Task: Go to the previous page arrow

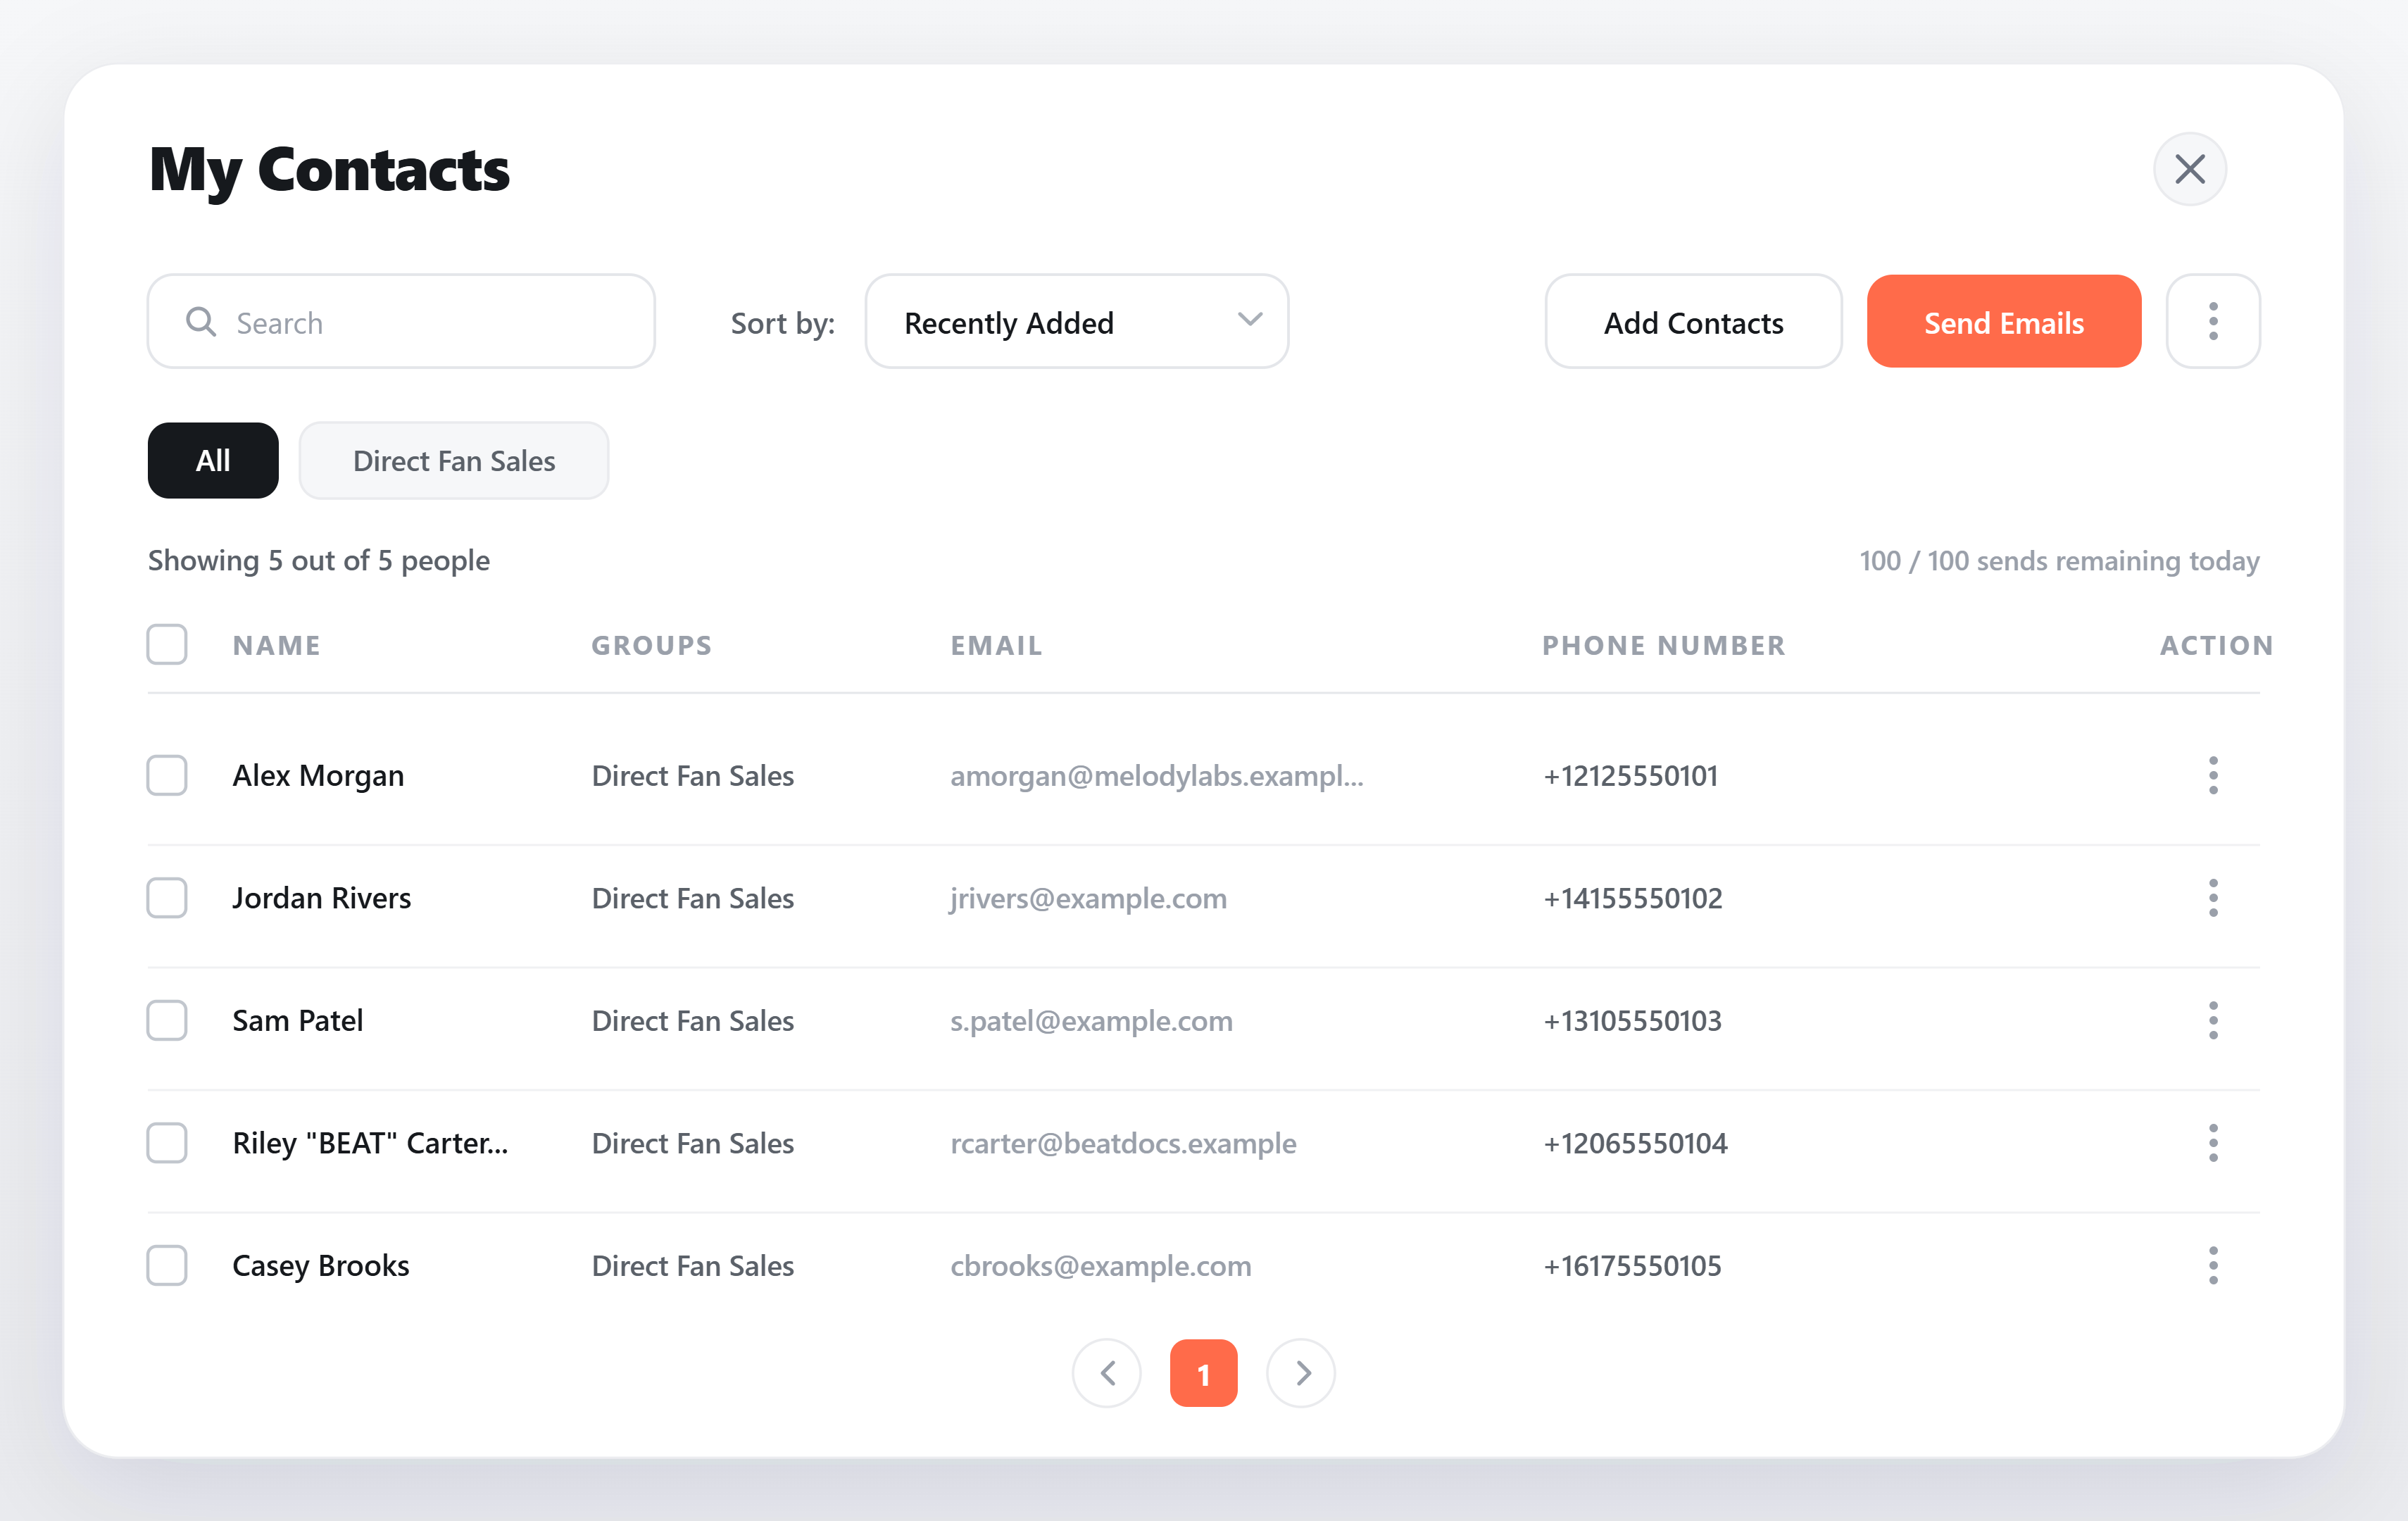Action: pos(1107,1373)
